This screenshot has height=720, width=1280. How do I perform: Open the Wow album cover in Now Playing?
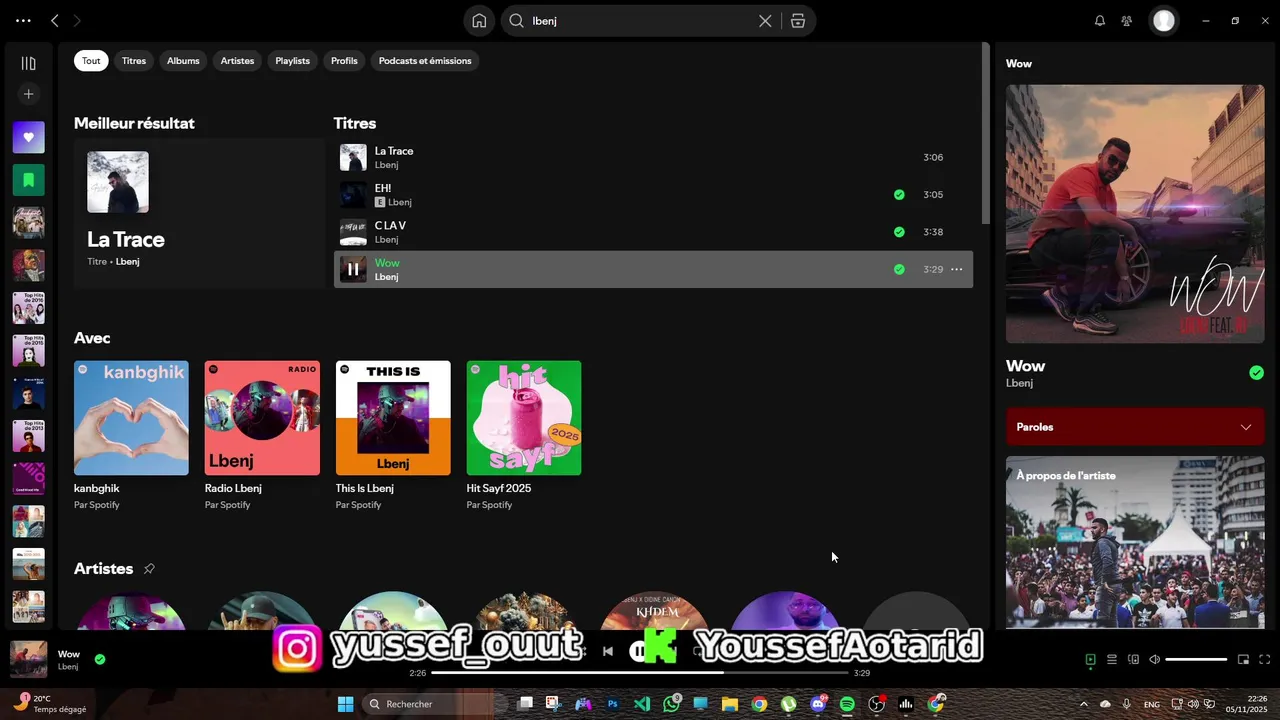[1135, 214]
